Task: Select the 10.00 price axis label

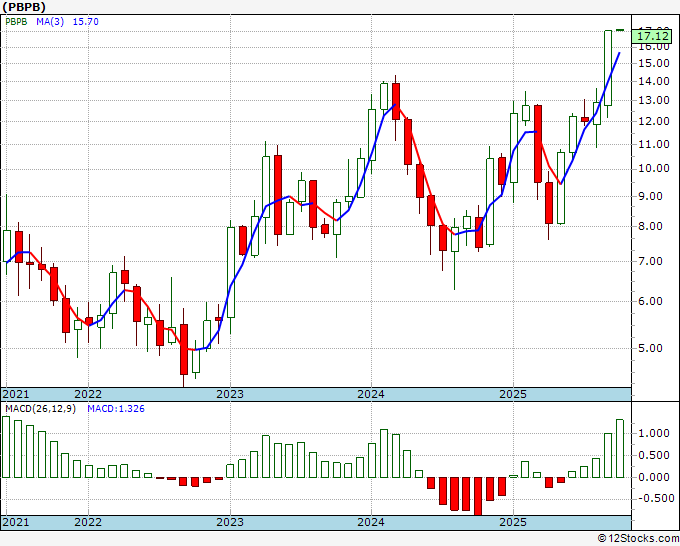Action: [x=654, y=169]
